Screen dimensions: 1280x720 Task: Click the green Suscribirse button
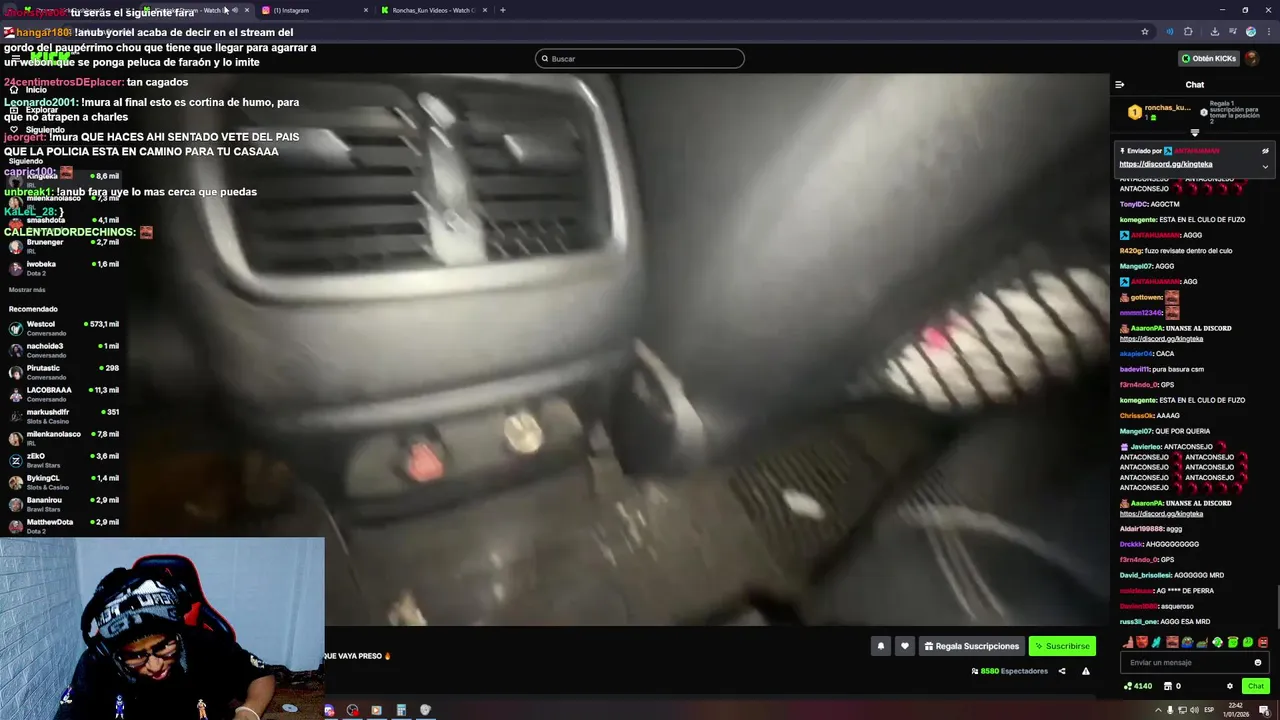(1062, 646)
